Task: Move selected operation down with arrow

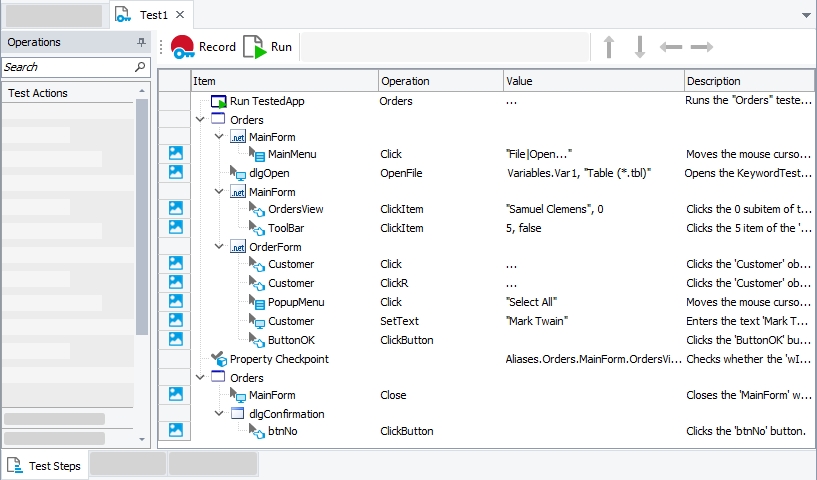Action: point(640,47)
